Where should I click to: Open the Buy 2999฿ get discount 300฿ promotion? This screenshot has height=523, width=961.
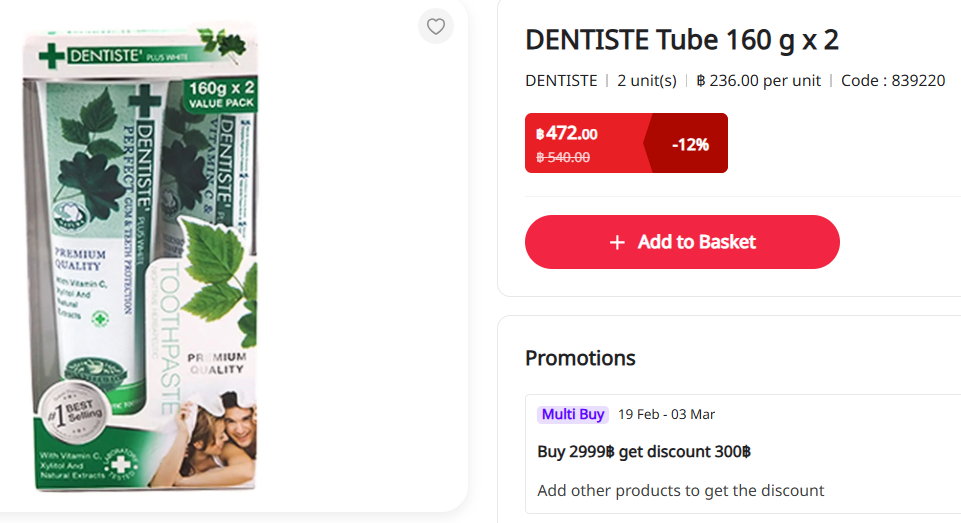(644, 451)
